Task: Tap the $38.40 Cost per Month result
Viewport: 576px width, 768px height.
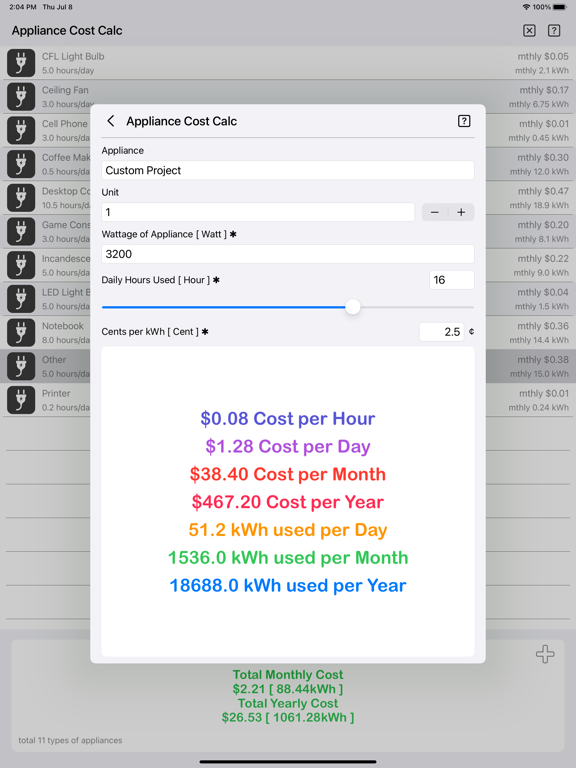Action: click(288, 474)
